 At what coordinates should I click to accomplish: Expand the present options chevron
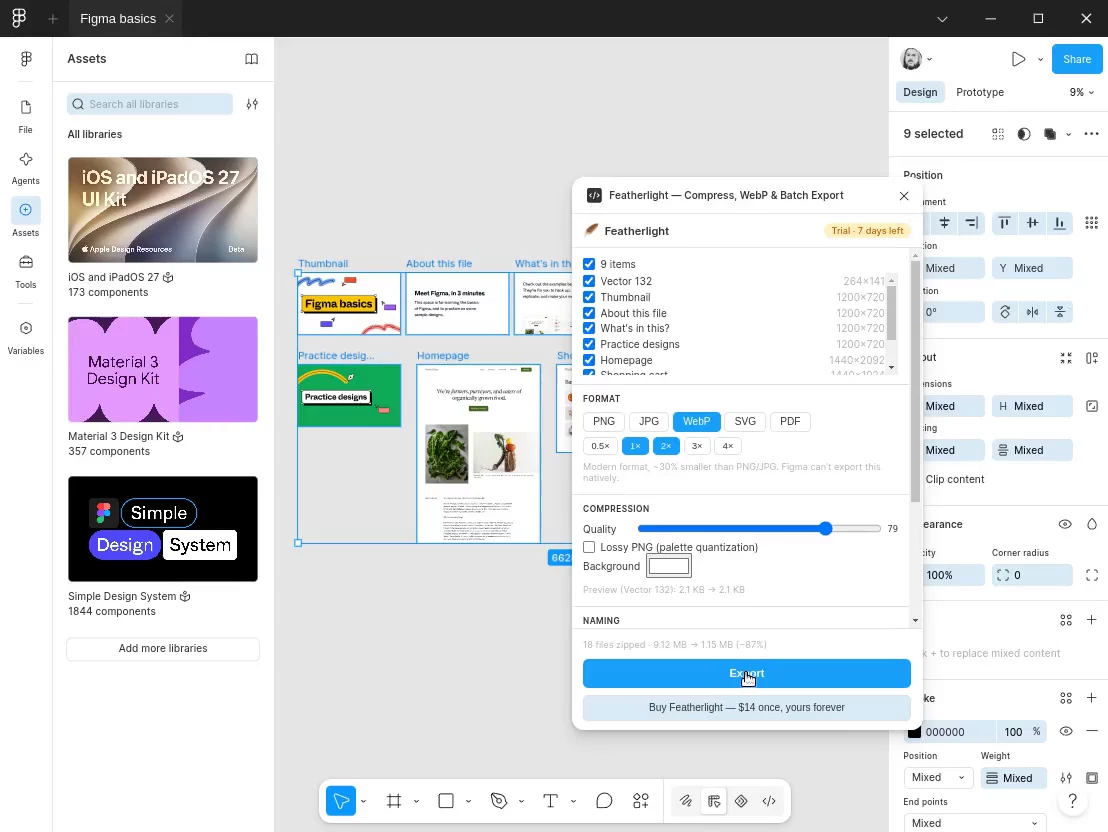point(1040,59)
